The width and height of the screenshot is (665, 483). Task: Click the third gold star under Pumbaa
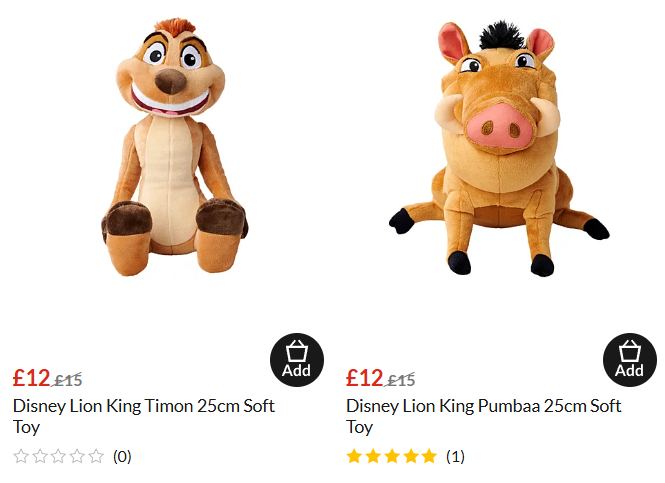392,457
